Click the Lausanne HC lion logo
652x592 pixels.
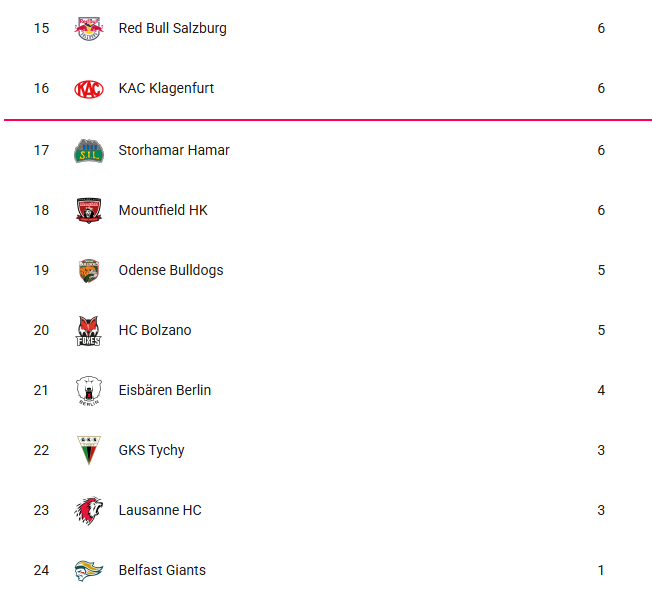coord(88,510)
